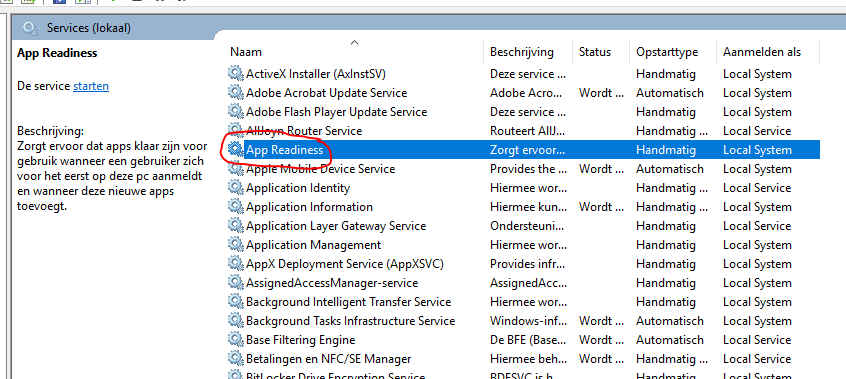Screen dimensions: 846x379
Task: Click Local Service in the Application Identity row
Action: pos(757,187)
